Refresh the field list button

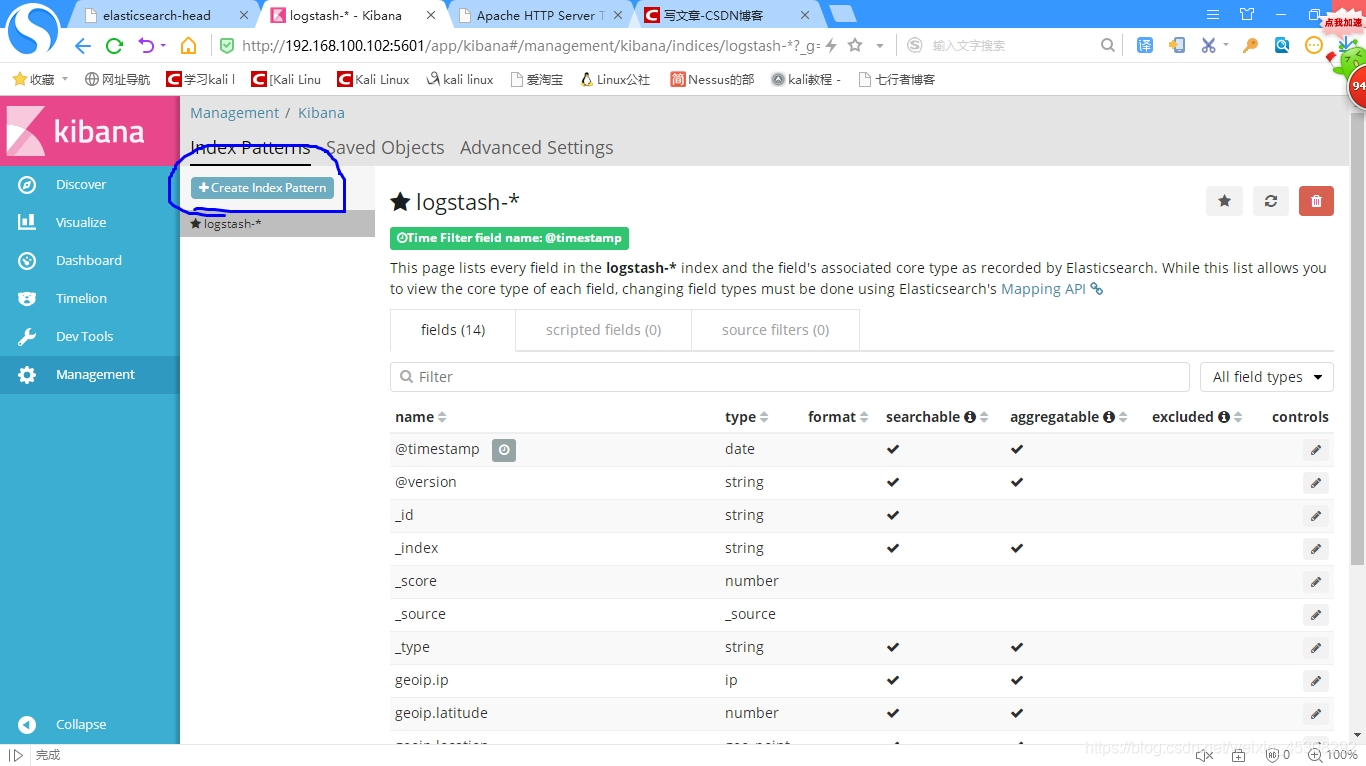point(1270,201)
